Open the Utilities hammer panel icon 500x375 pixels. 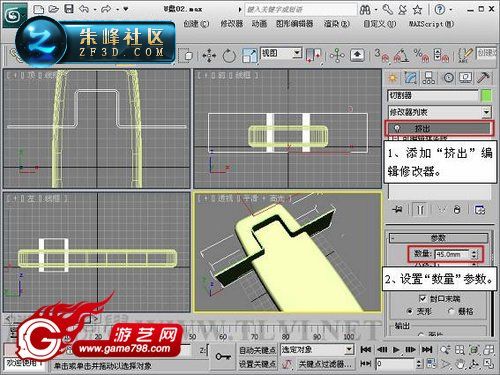click(483, 78)
